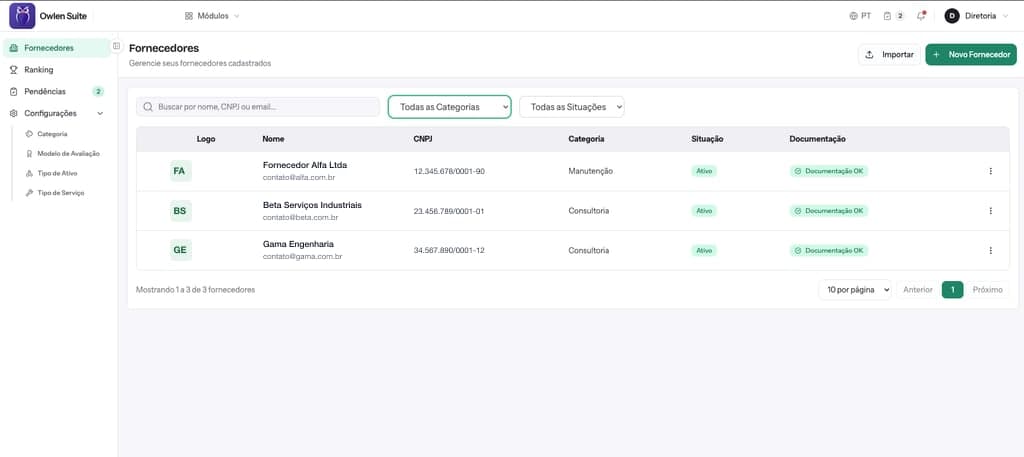Open Categoria settings sub-item
1024x457 pixels.
52,133
